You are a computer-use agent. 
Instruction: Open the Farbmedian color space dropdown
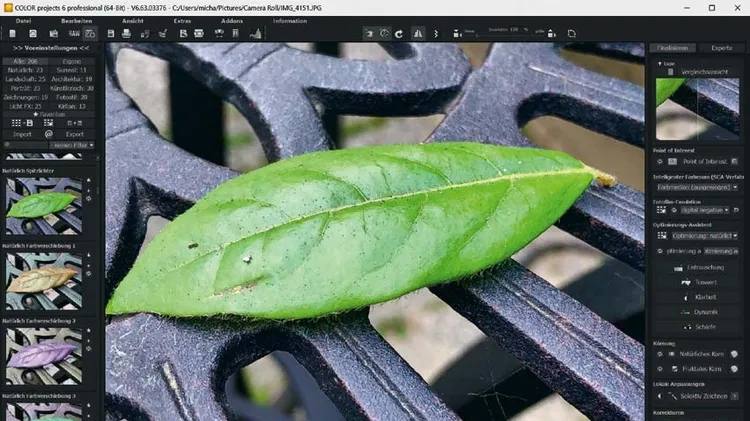697,188
